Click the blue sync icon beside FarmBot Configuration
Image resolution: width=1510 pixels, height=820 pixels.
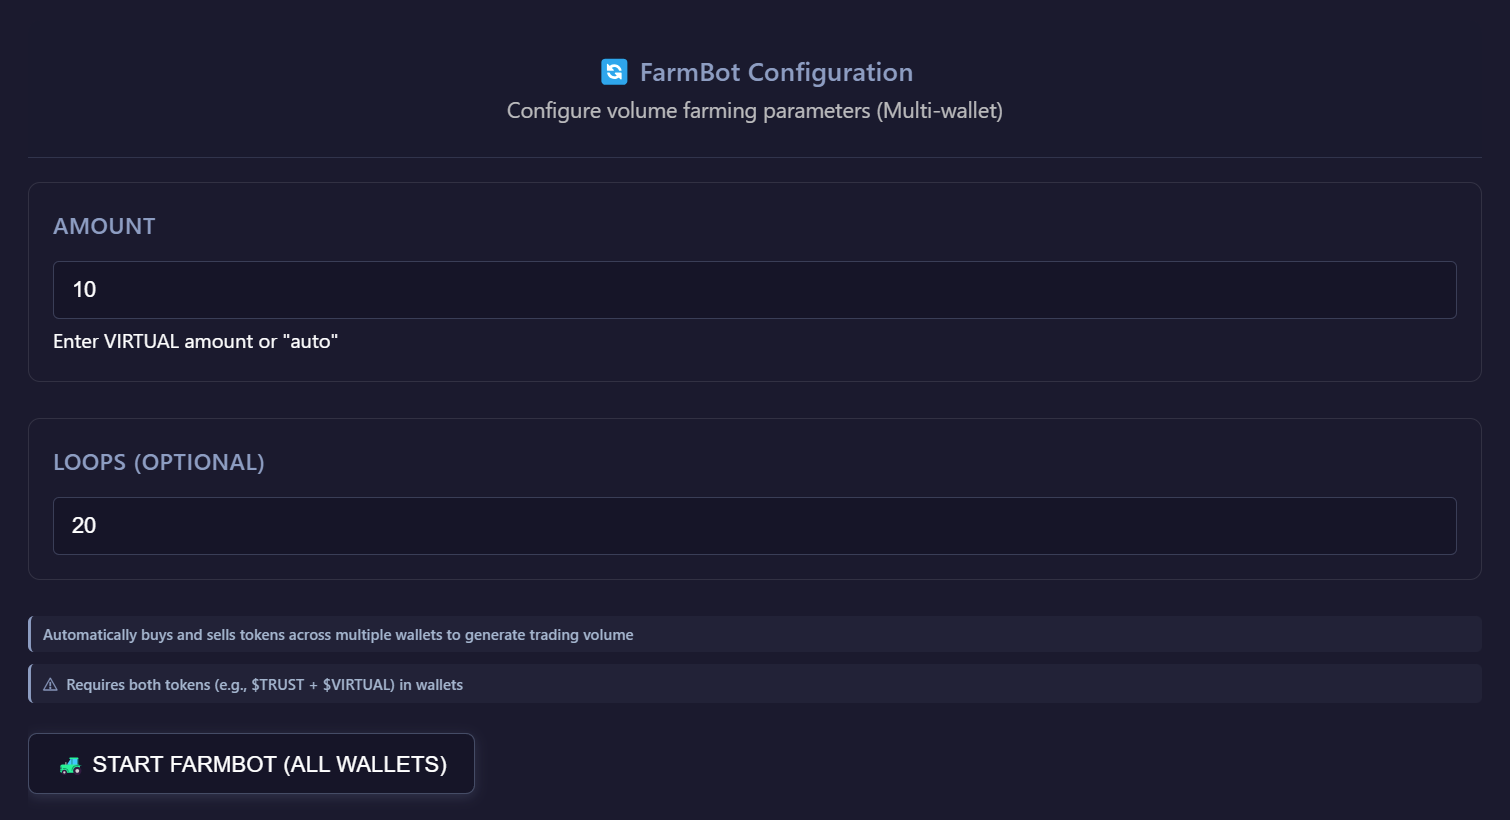click(x=614, y=72)
